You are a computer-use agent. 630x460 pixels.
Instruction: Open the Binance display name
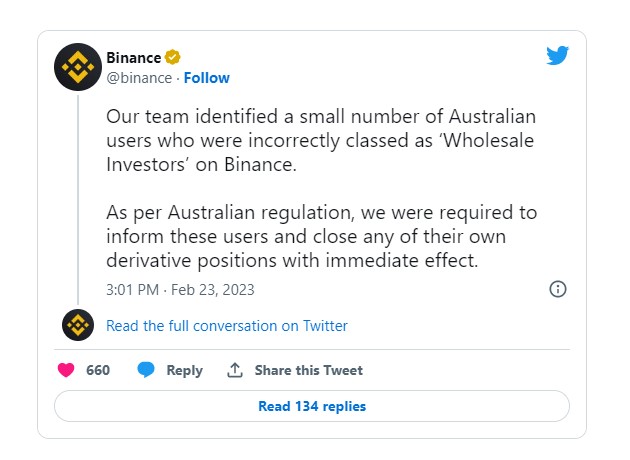133,57
